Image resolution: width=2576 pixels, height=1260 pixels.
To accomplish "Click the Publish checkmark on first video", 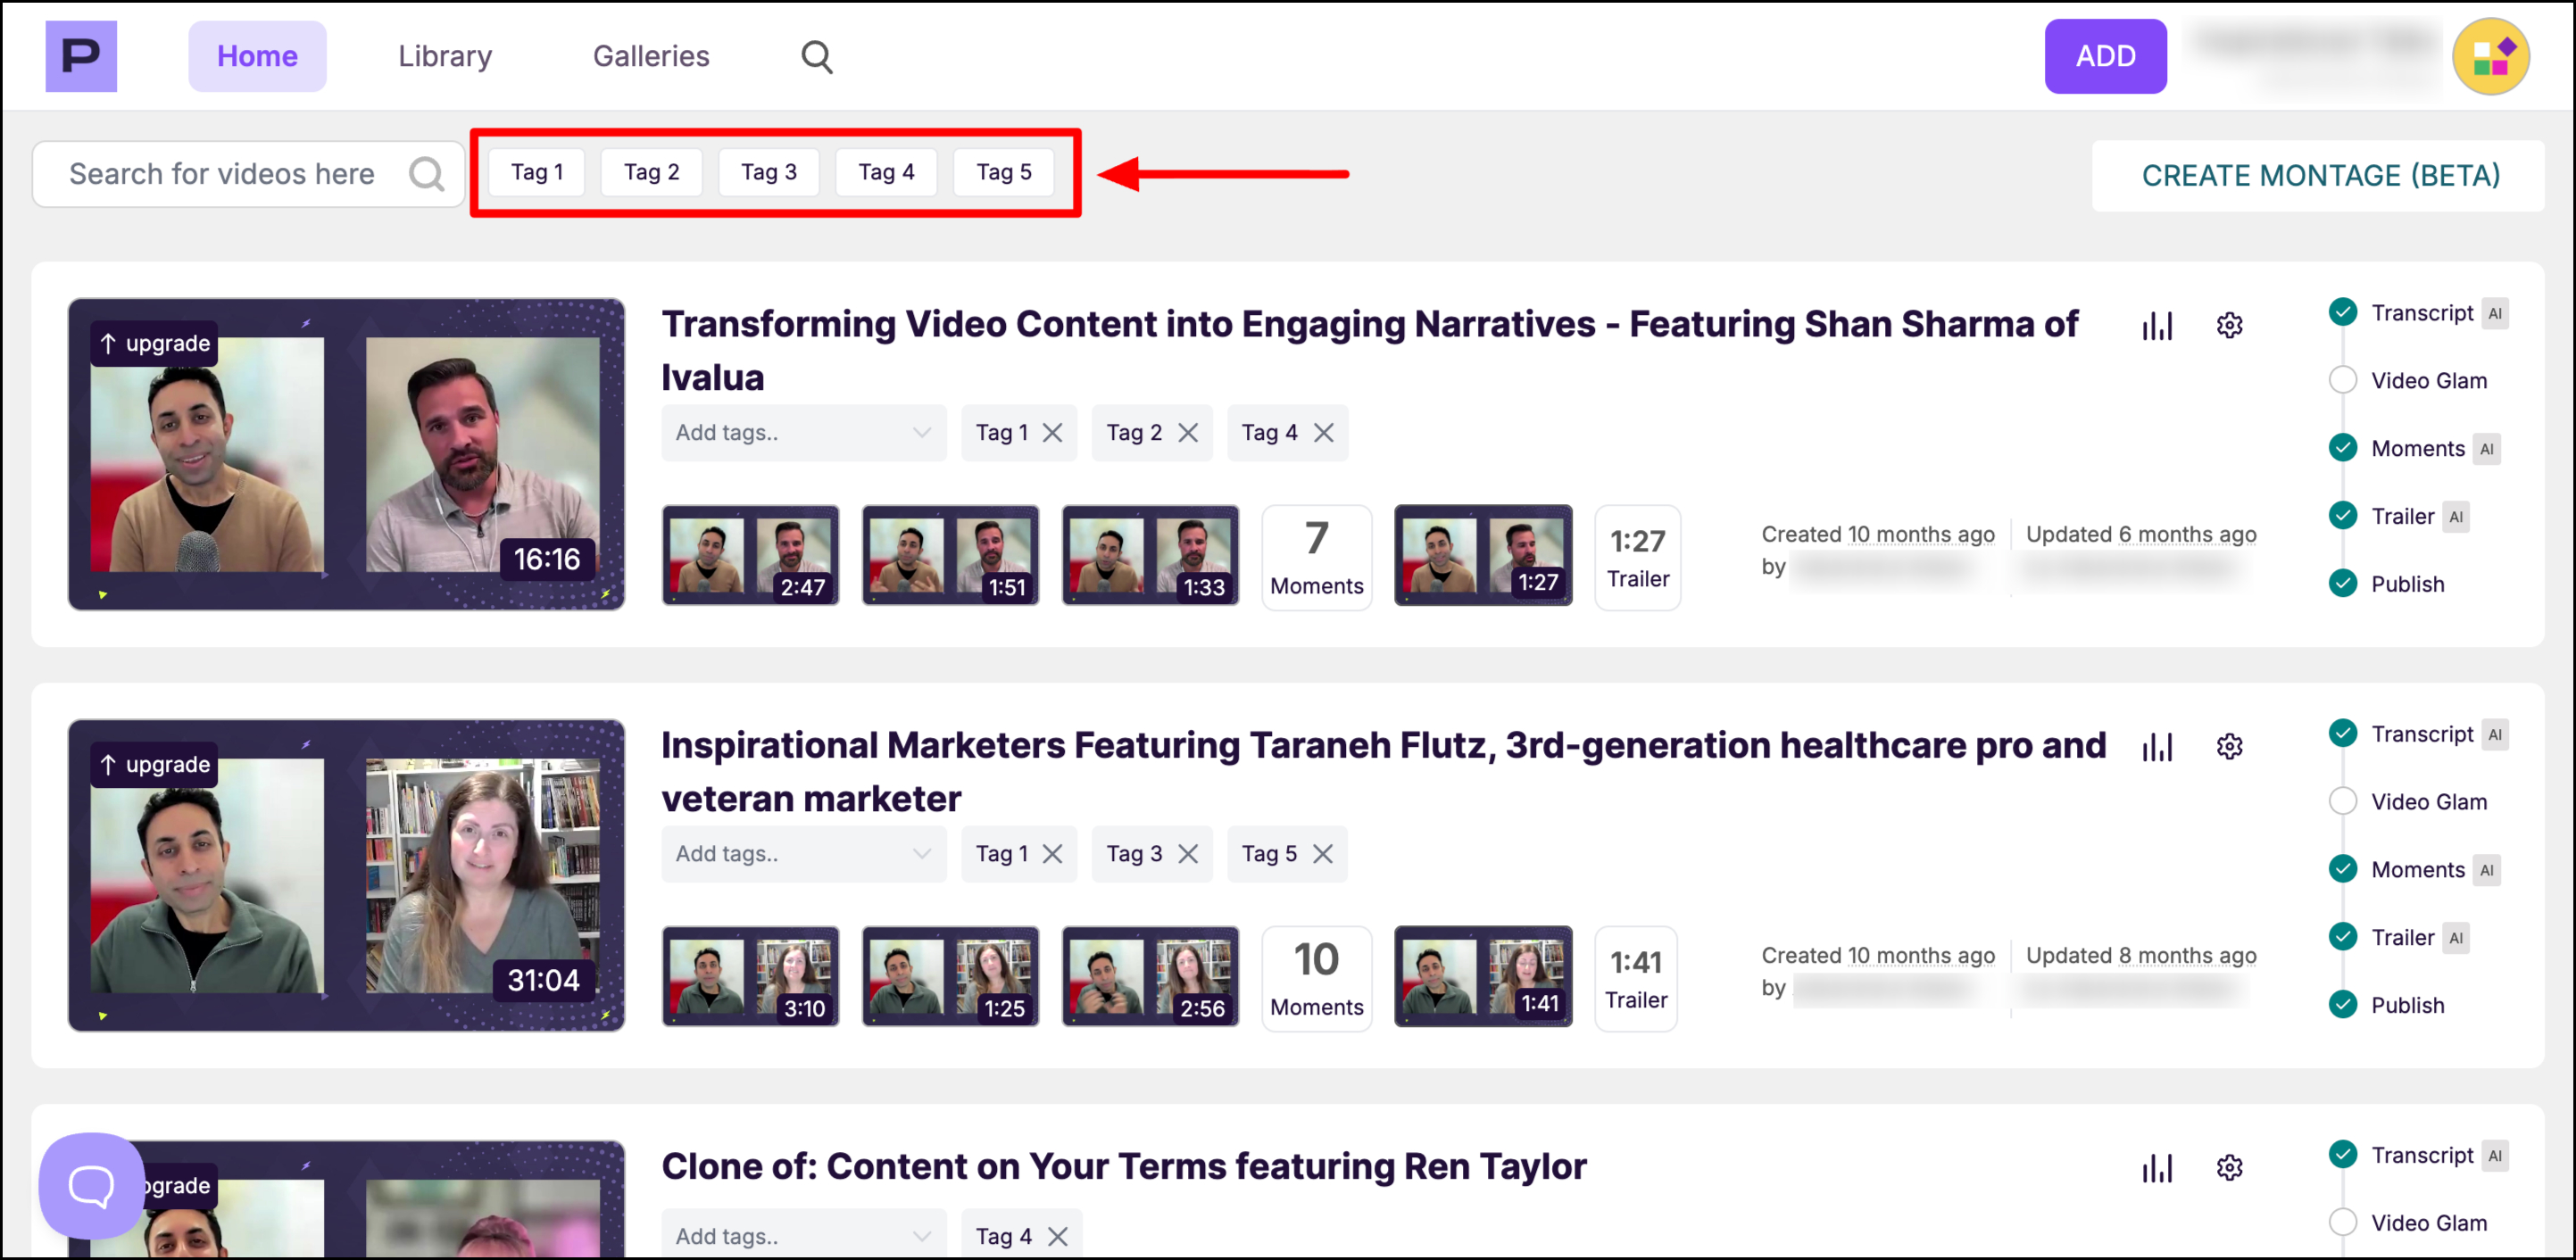I will pos(2342,584).
